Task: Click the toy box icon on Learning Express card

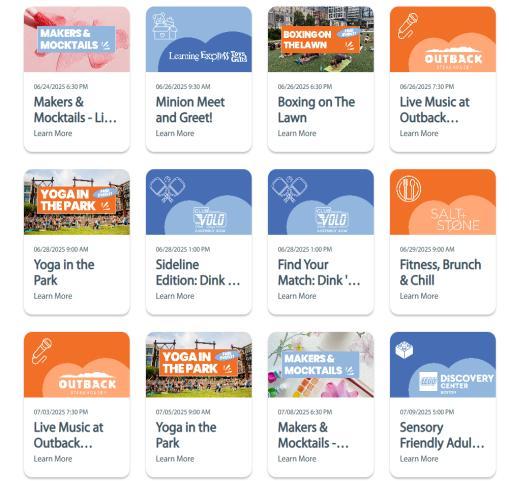Action: (164, 26)
